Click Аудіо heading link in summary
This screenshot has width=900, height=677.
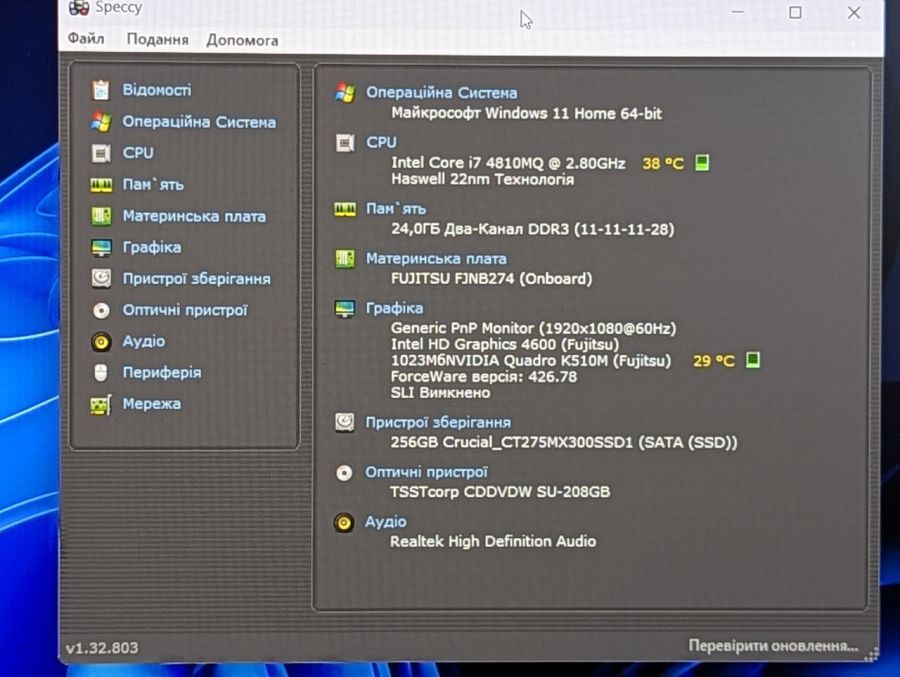click(x=386, y=522)
